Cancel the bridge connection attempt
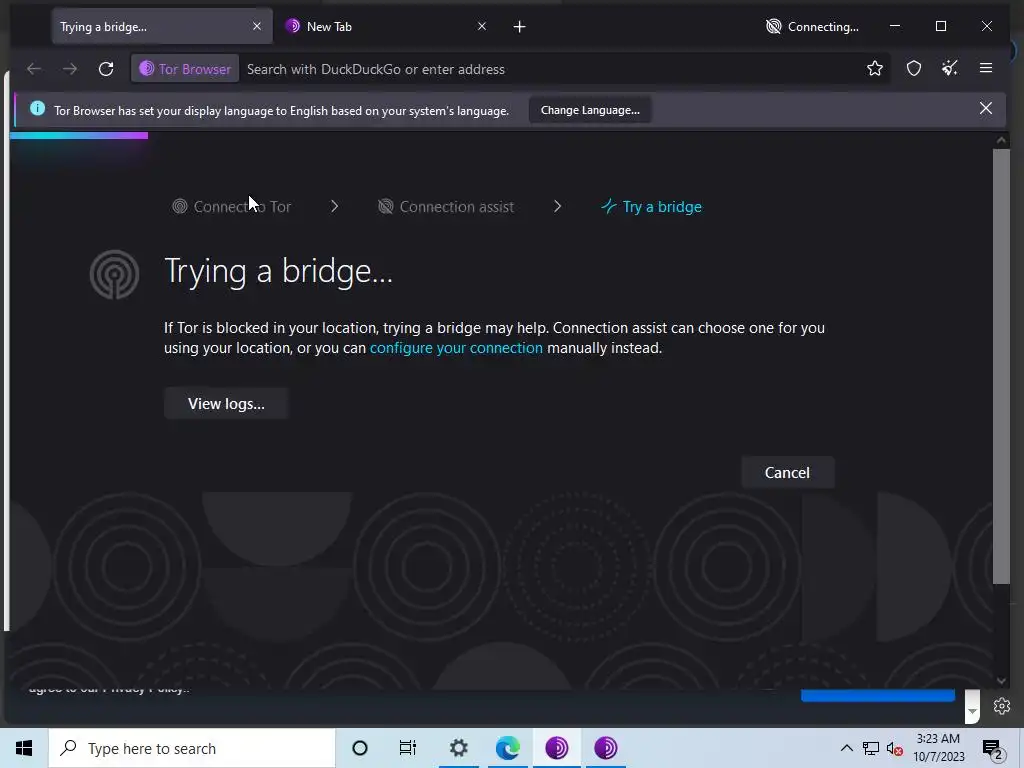The height and width of the screenshot is (768, 1024). [x=788, y=472]
